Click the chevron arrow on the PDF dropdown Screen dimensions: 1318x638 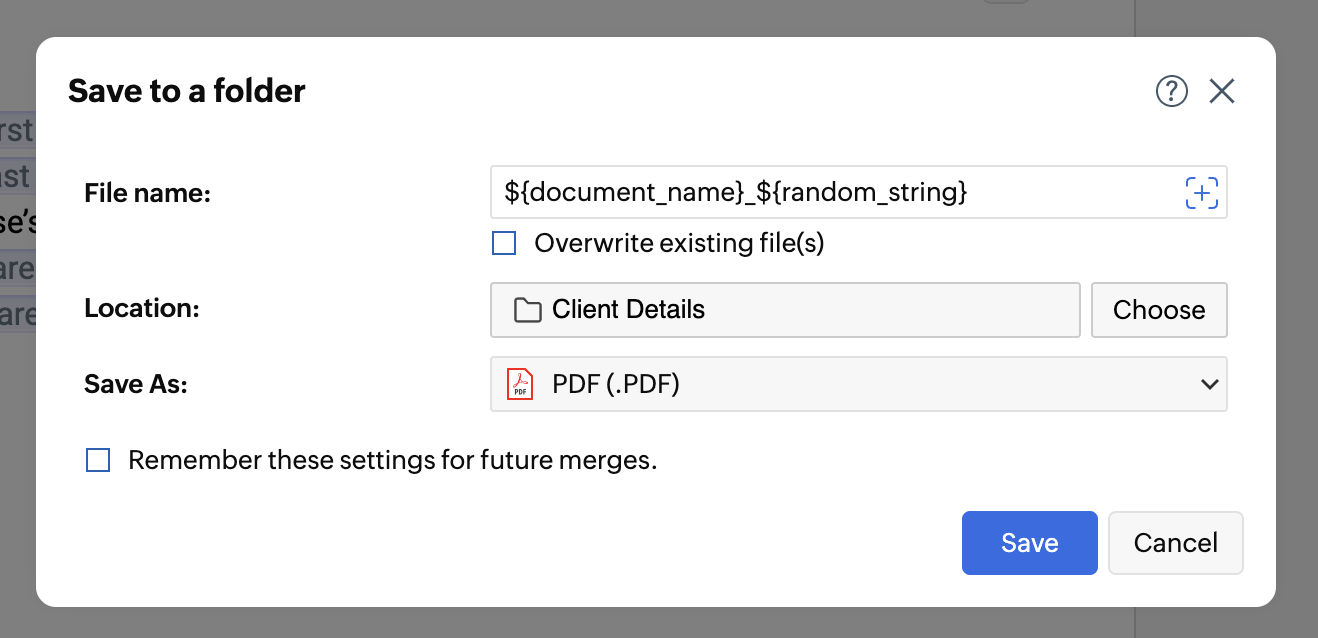(x=1209, y=385)
